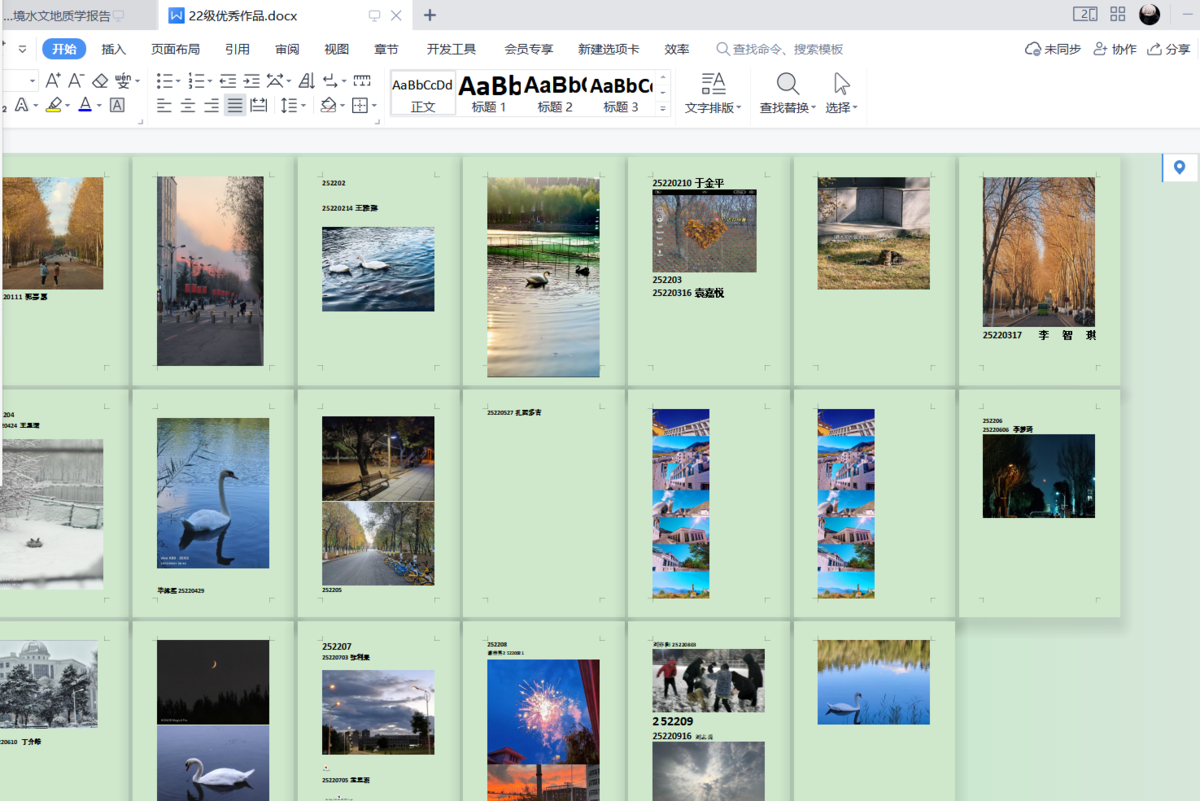
Task: Click the Chinese typography layout icon
Action: click(x=276, y=81)
